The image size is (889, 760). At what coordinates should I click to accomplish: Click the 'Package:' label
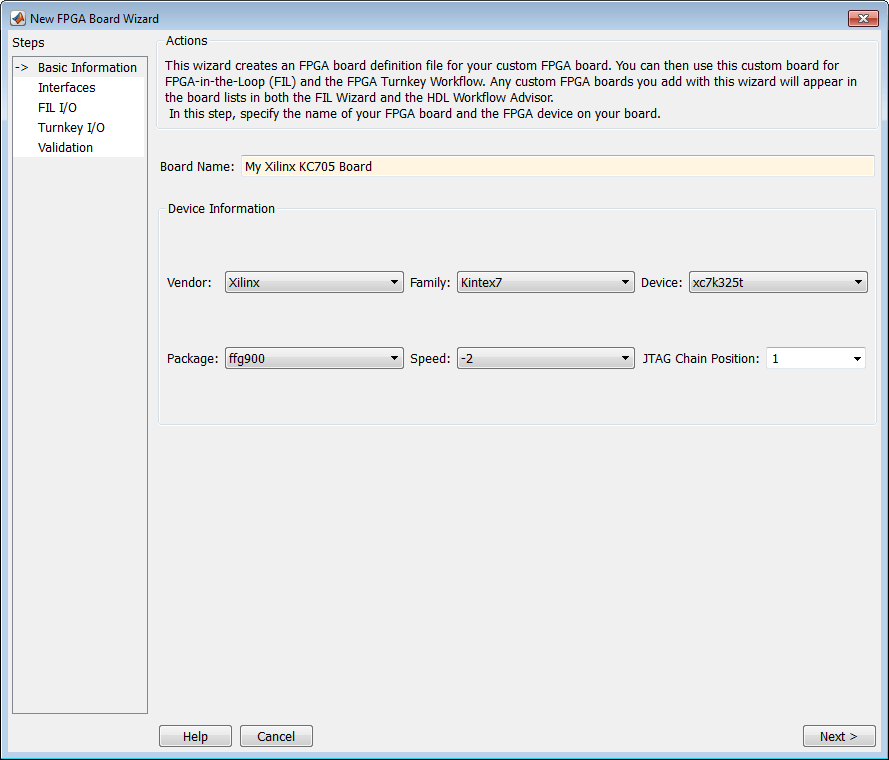192,358
